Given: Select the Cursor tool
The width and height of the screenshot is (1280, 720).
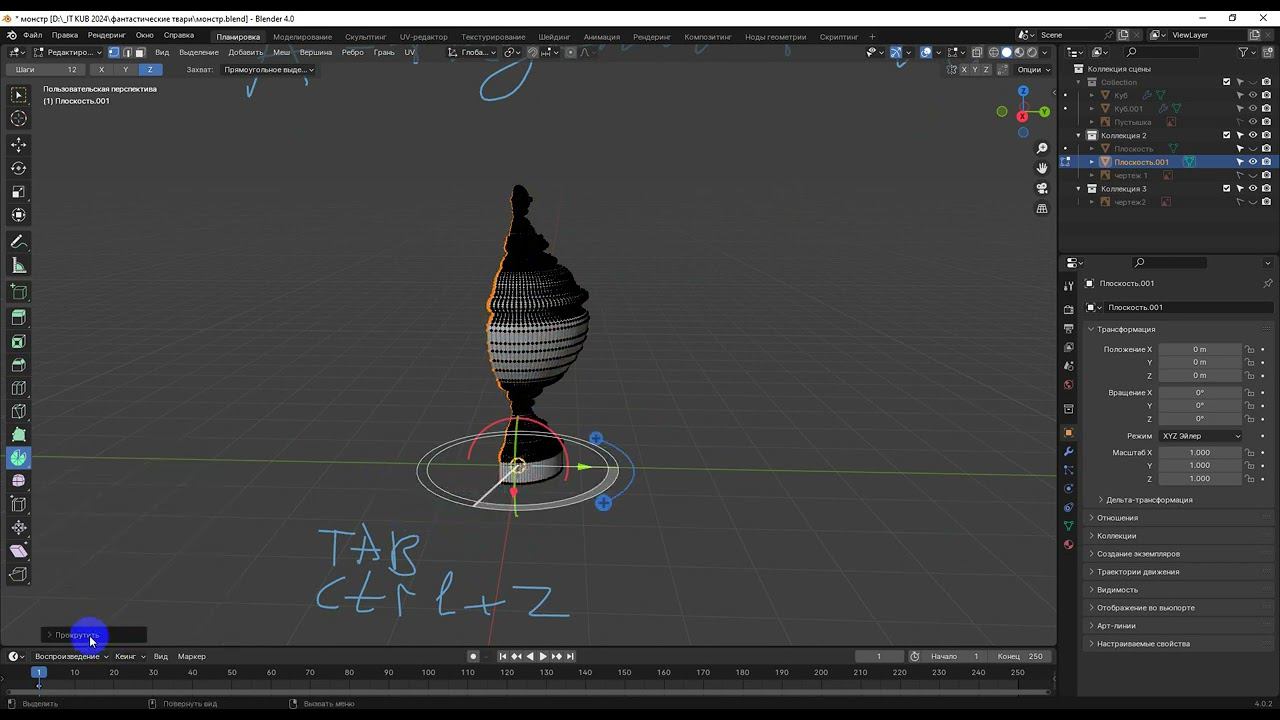Looking at the screenshot, I should click(x=19, y=119).
